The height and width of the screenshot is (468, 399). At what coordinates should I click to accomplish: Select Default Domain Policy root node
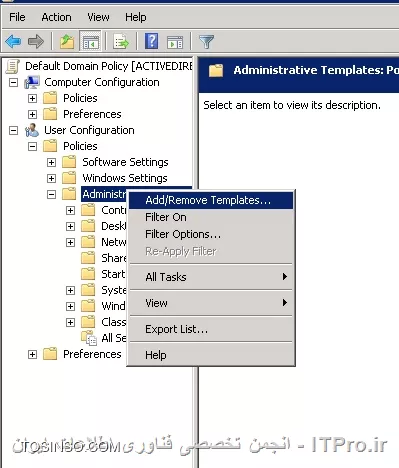[109, 66]
